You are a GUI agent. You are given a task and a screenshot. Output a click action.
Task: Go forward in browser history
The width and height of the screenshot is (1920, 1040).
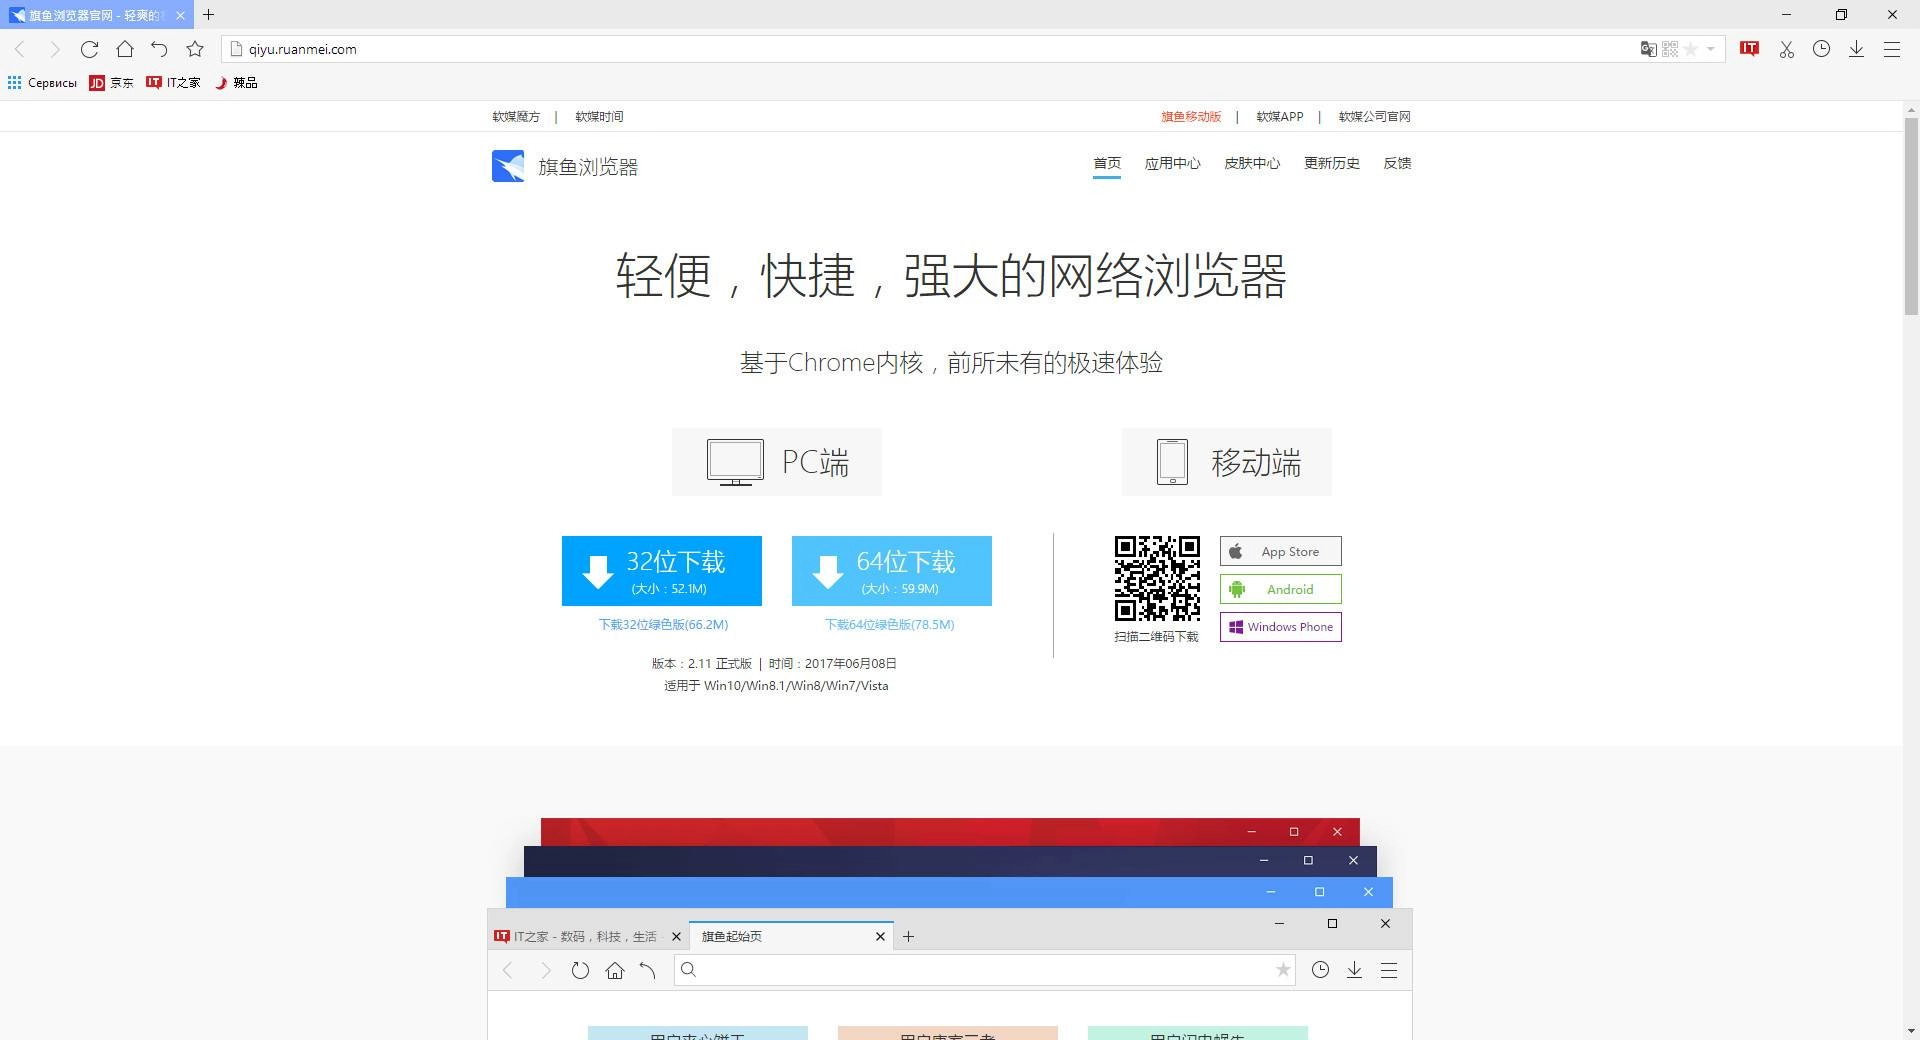pyautogui.click(x=55, y=49)
